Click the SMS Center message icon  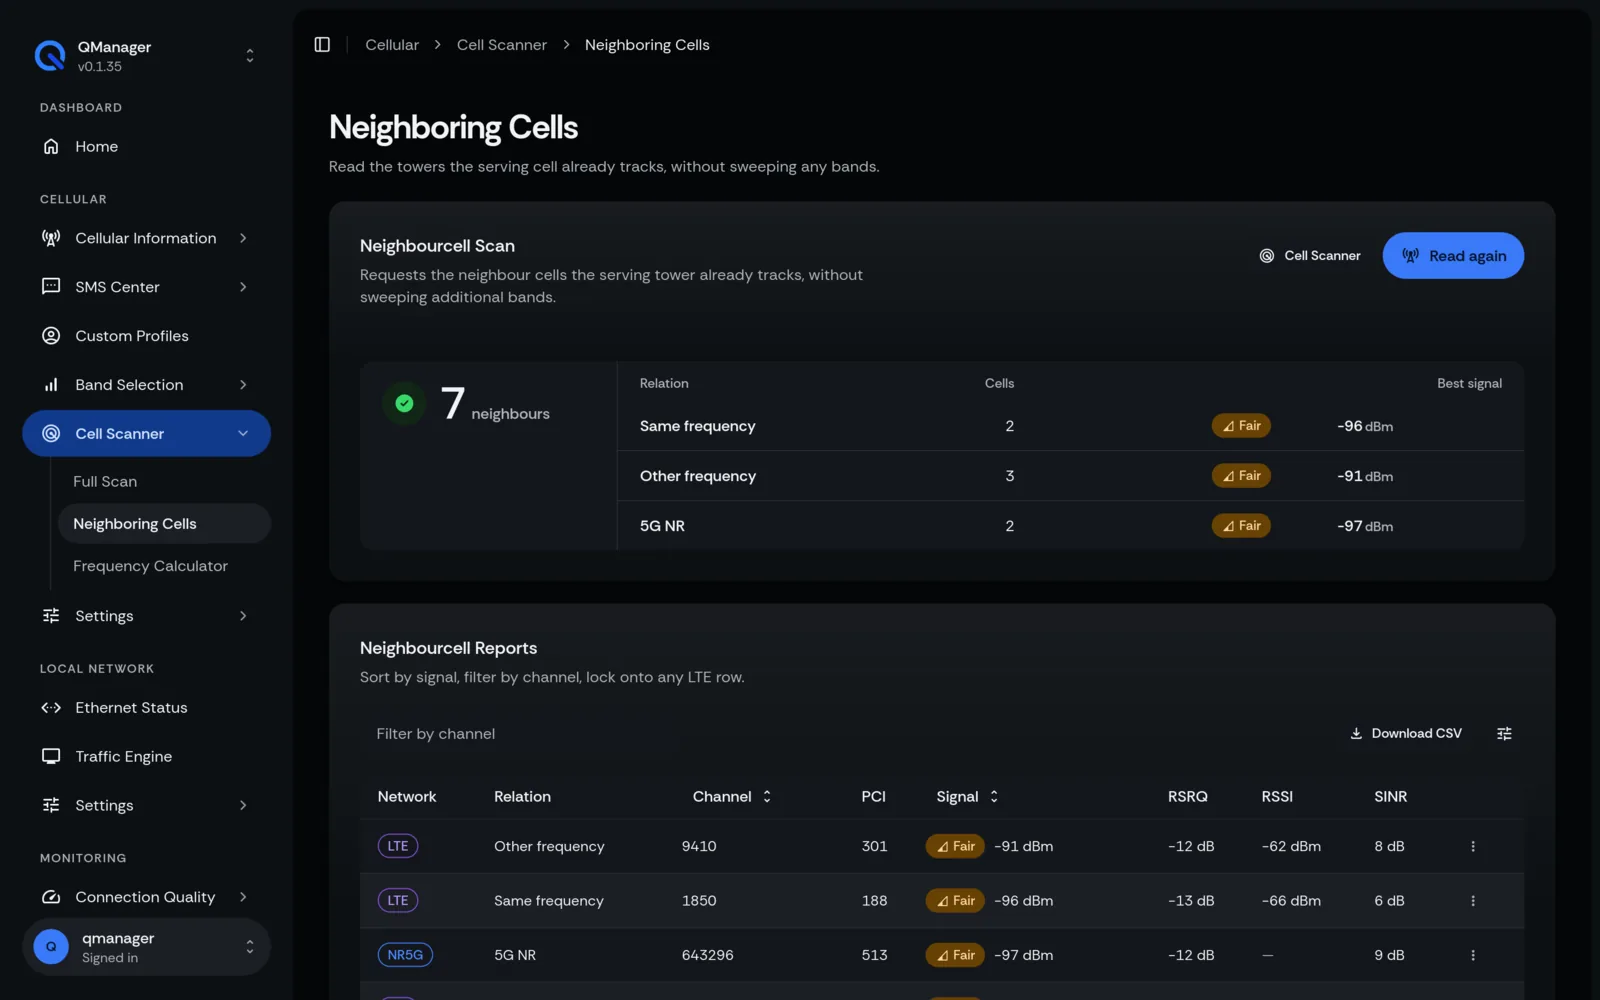(x=51, y=287)
